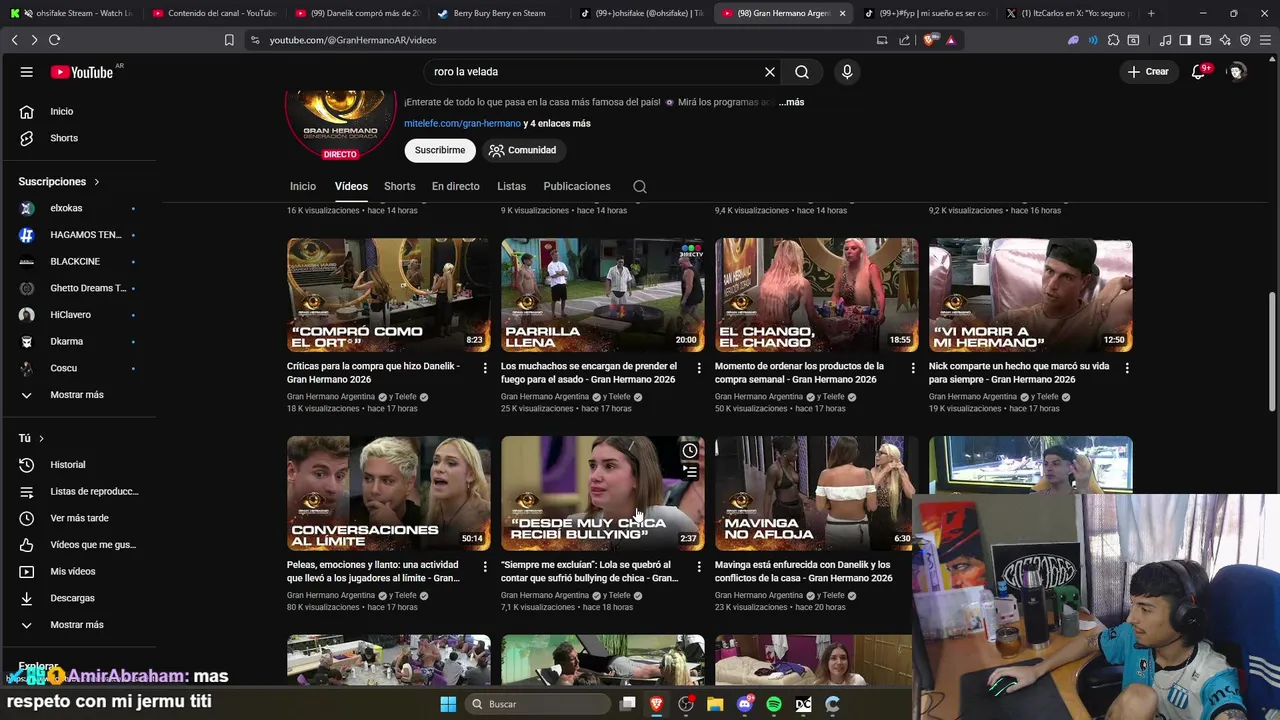This screenshot has width=1280, height=720.
Task: Expand Suscripciones section chevron
Action: (97, 182)
